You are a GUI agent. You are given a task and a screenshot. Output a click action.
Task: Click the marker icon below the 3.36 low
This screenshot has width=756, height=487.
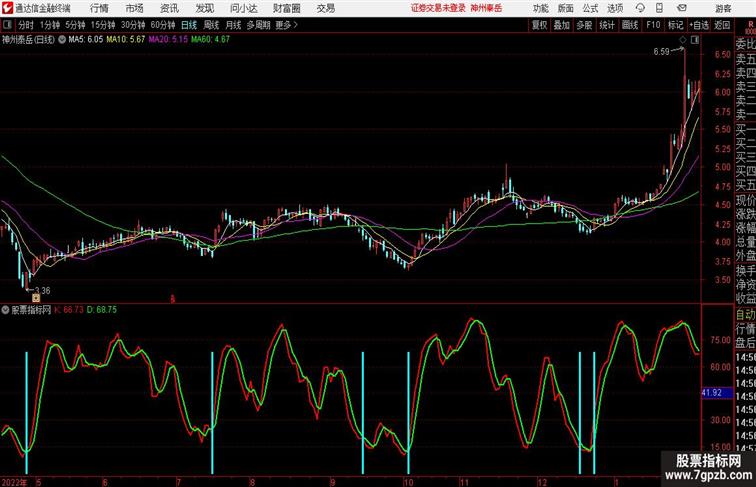pos(36,298)
